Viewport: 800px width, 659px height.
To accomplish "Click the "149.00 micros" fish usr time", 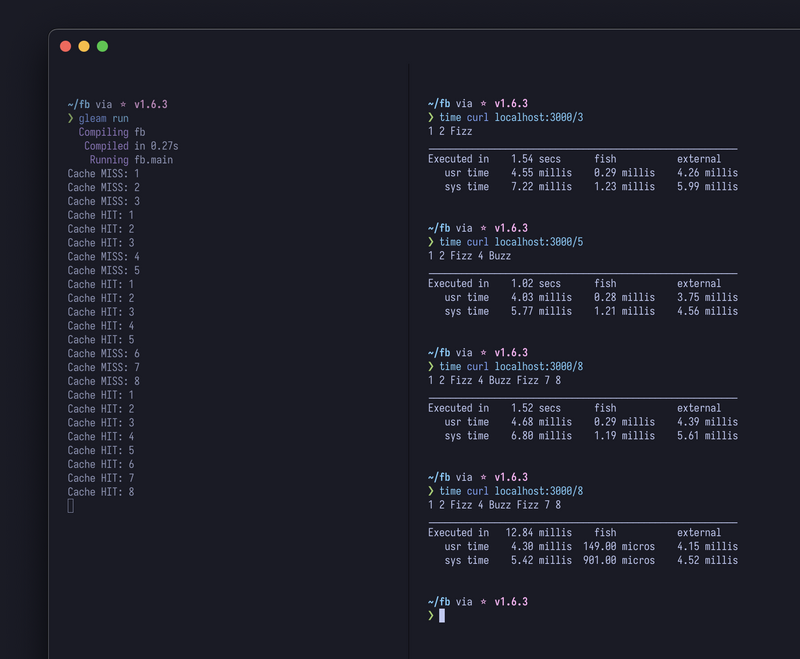I will (x=619, y=547).
